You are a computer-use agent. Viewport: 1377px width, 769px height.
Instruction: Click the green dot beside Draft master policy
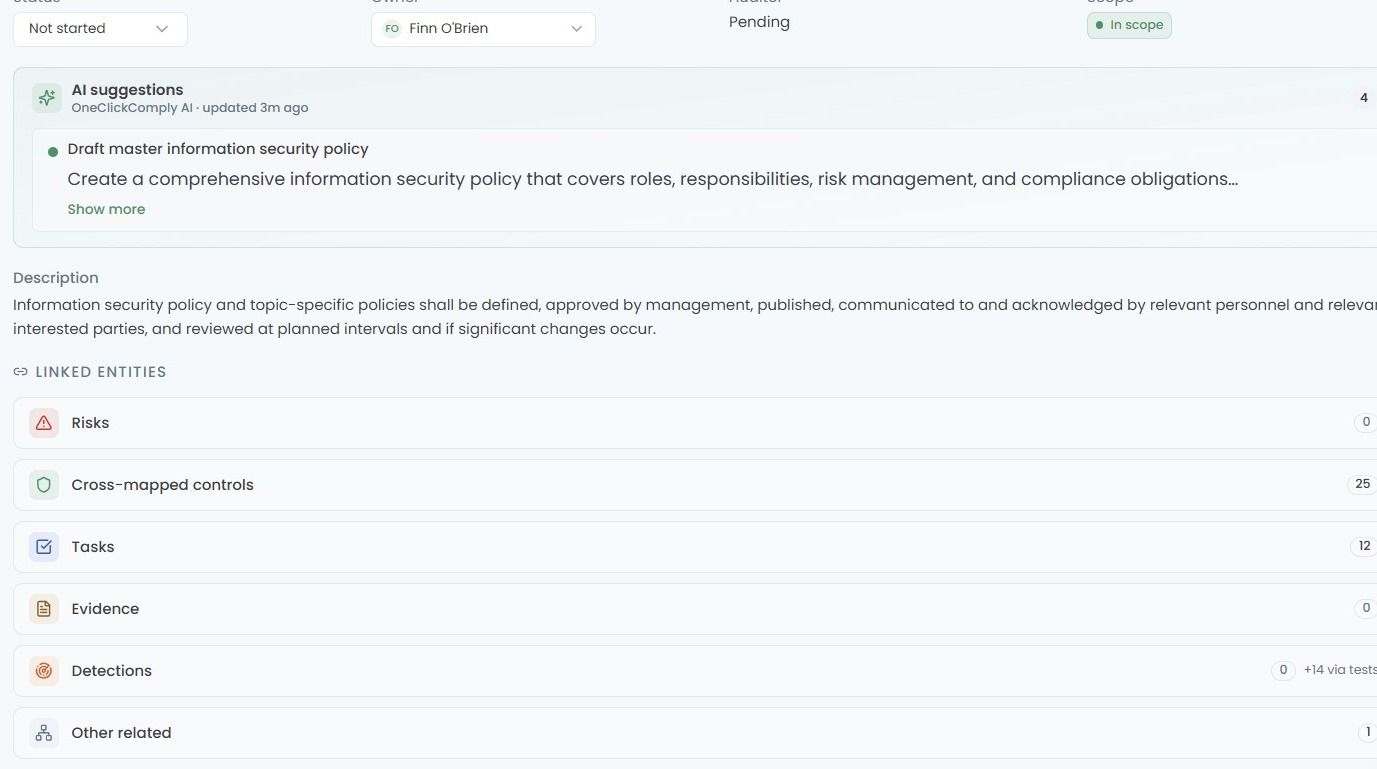pos(53,152)
